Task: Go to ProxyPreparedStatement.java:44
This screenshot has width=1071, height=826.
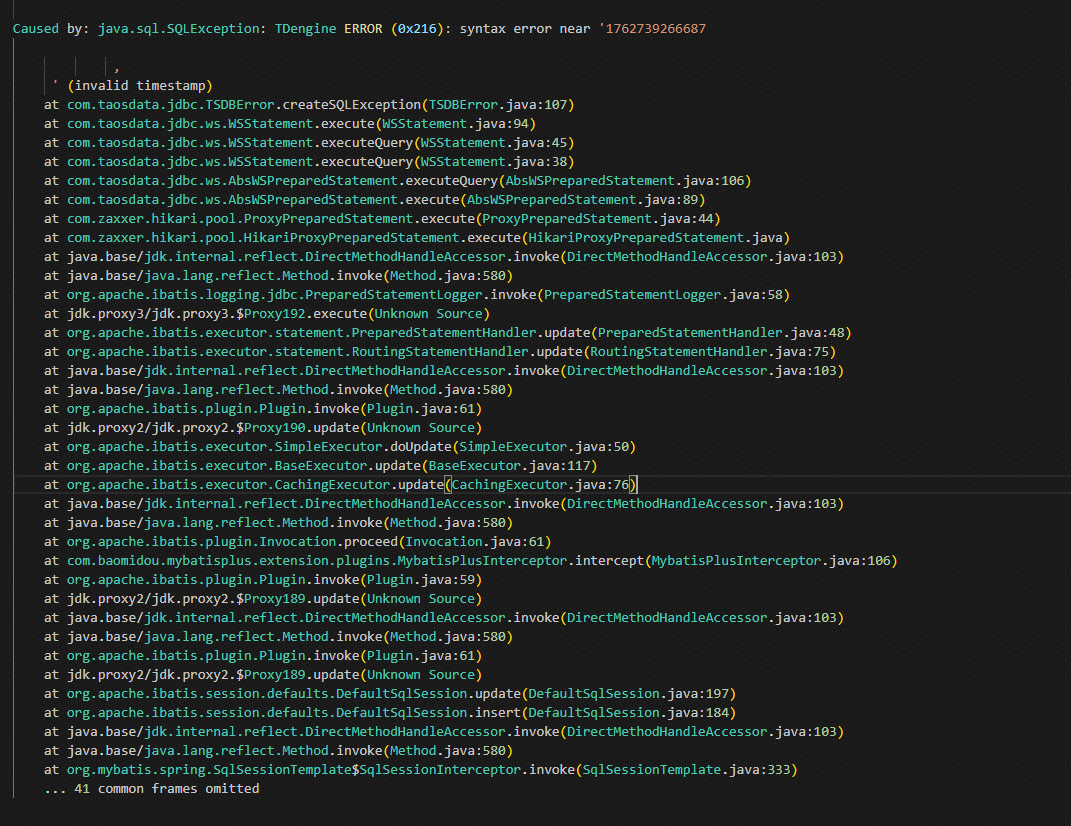Action: point(597,219)
